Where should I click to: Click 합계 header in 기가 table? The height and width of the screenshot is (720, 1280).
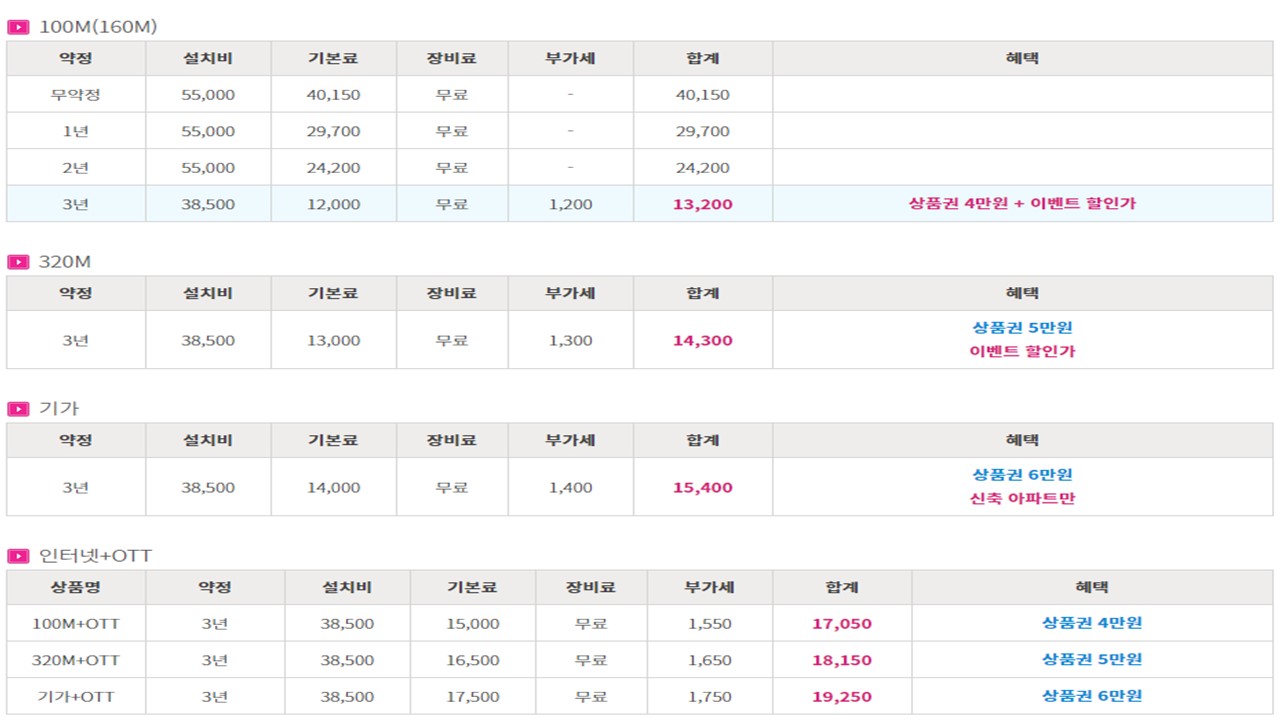[703, 440]
